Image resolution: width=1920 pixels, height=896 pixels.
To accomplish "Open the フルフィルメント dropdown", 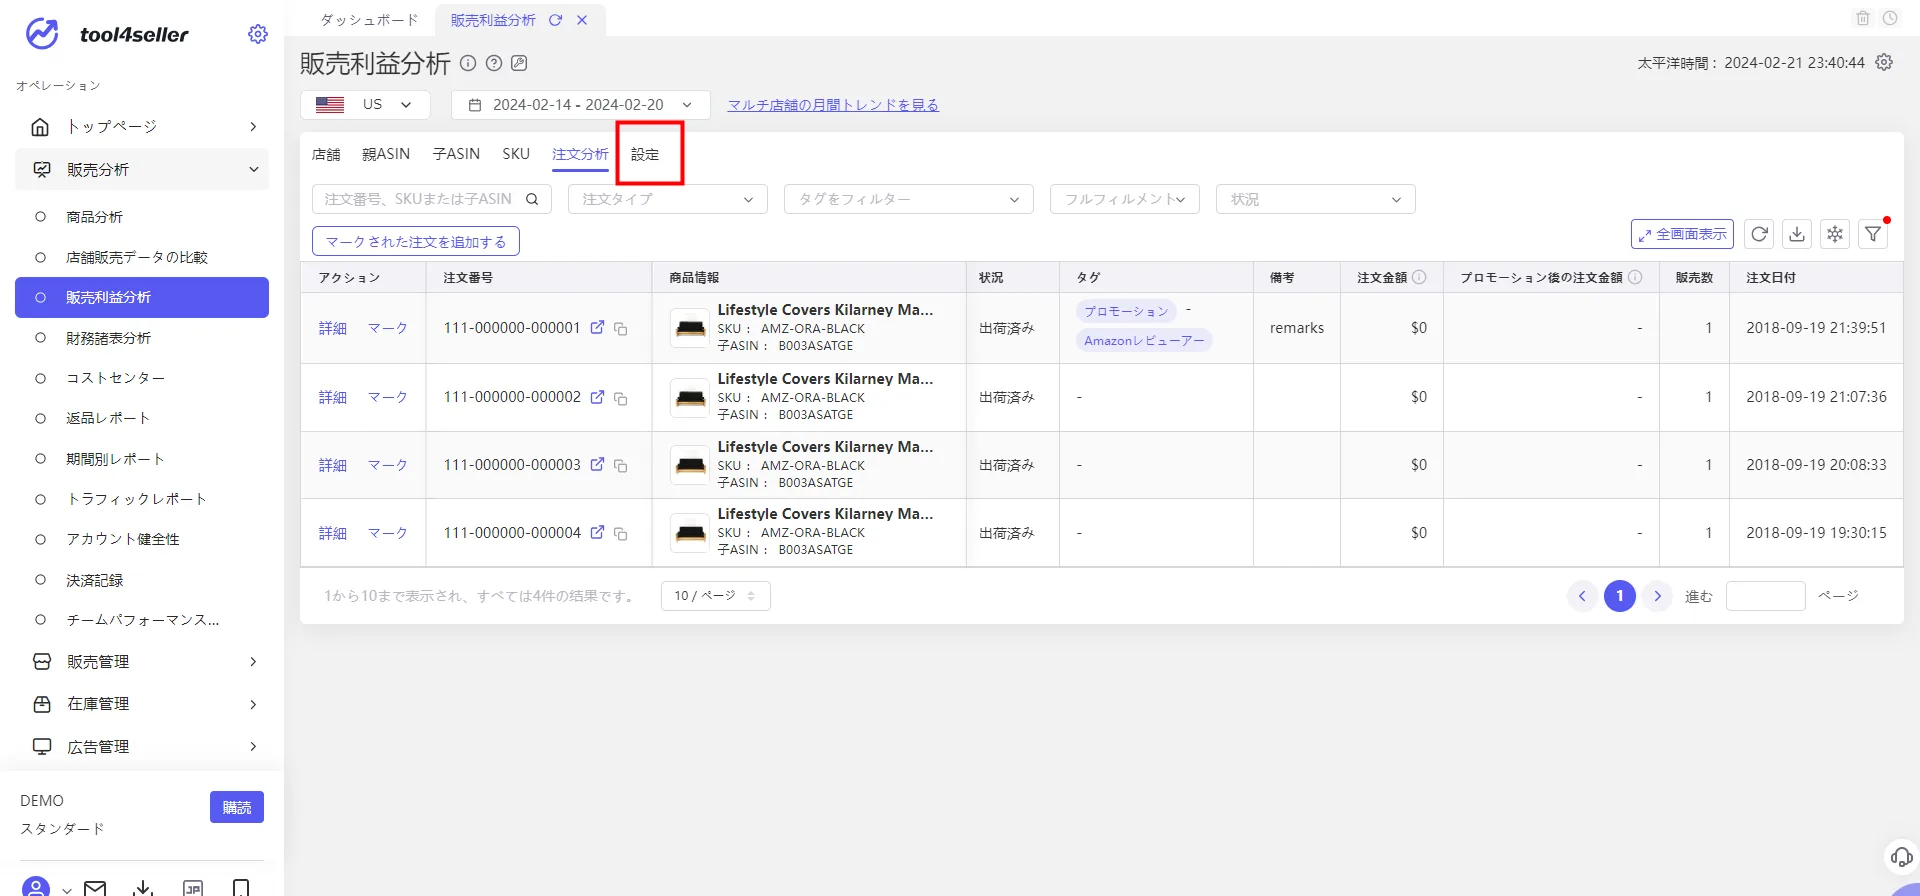I will pyautogui.click(x=1125, y=199).
